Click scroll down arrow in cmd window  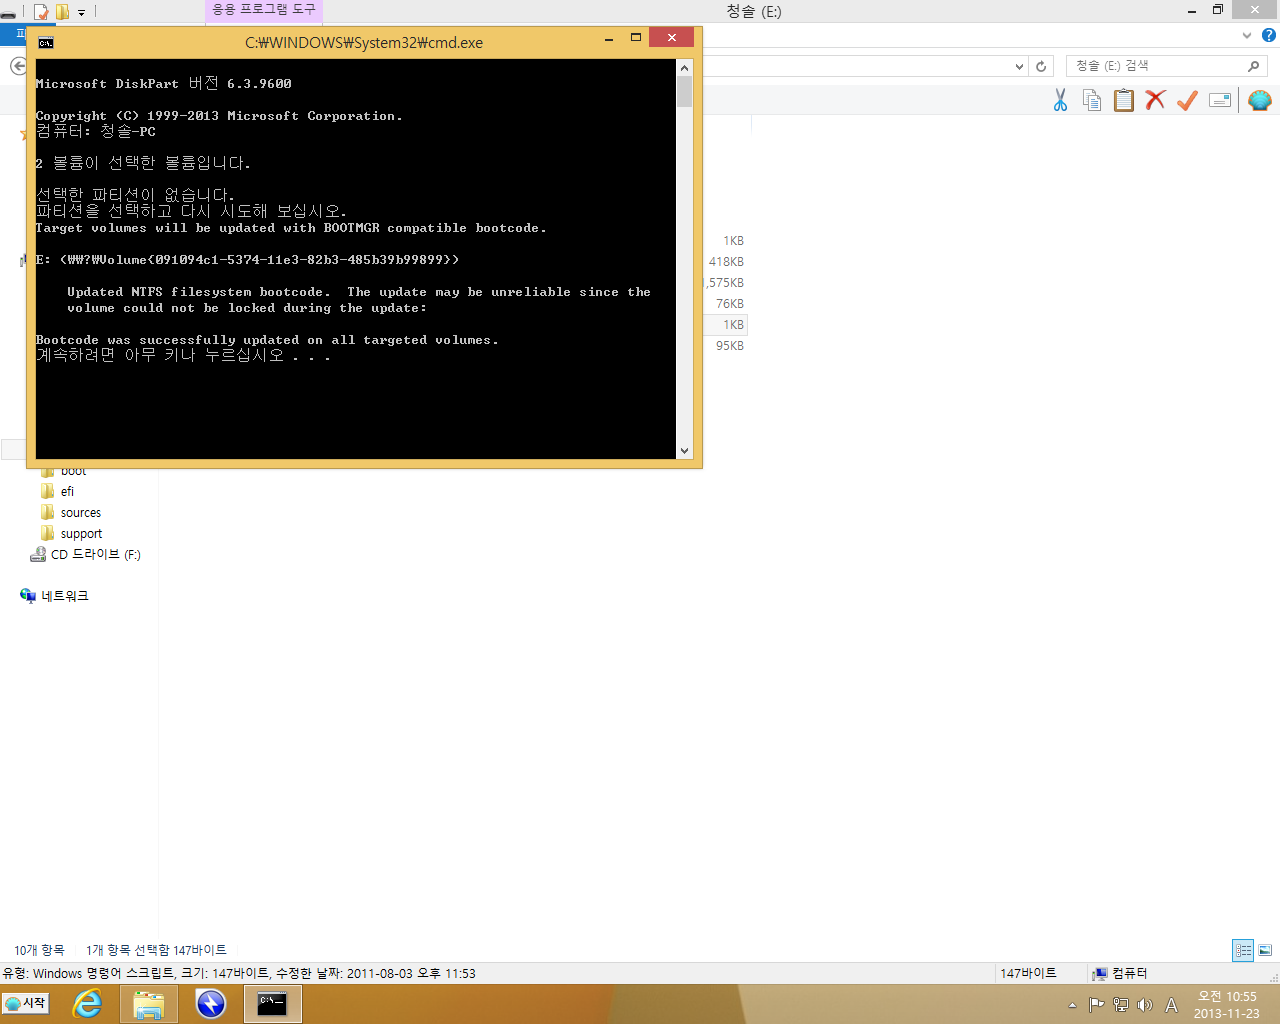(684, 451)
